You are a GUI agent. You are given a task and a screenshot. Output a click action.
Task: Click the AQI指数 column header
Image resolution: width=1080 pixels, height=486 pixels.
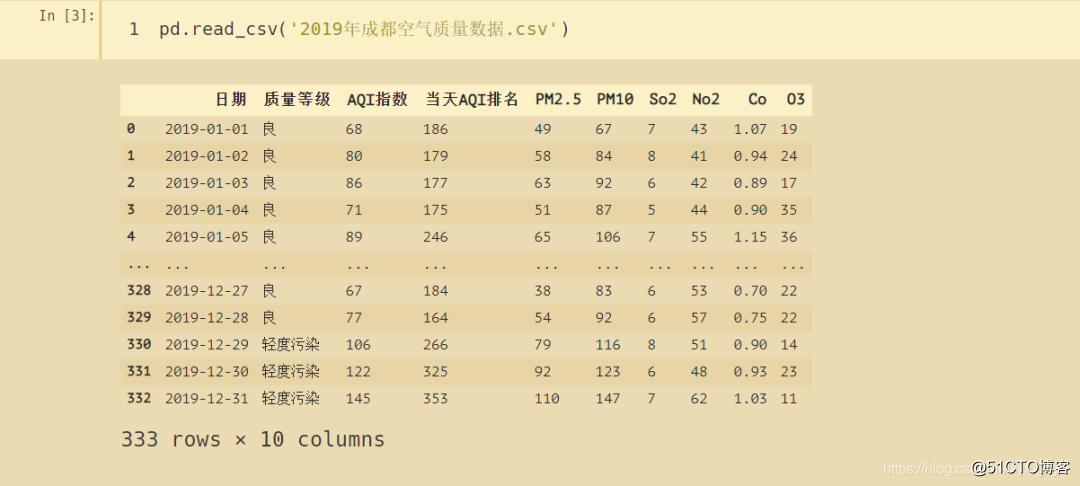point(377,99)
